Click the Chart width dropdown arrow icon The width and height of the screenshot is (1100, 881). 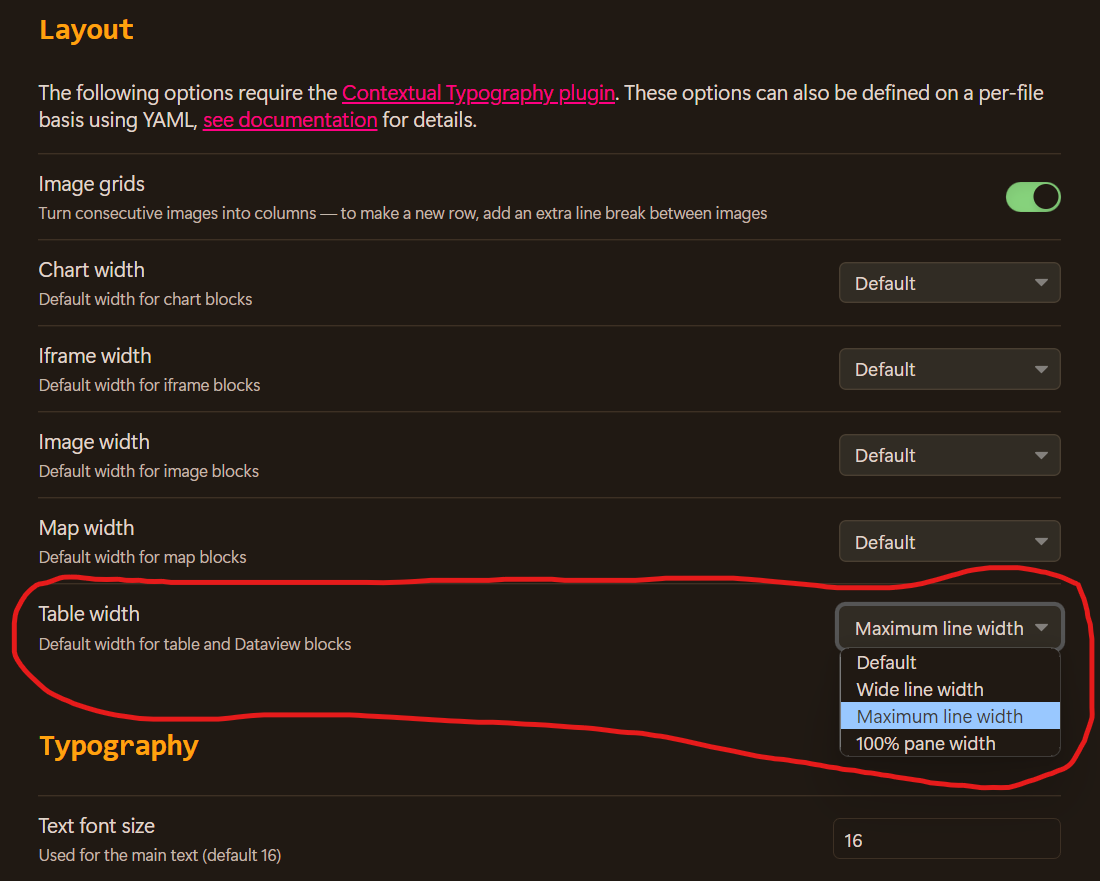click(1040, 282)
